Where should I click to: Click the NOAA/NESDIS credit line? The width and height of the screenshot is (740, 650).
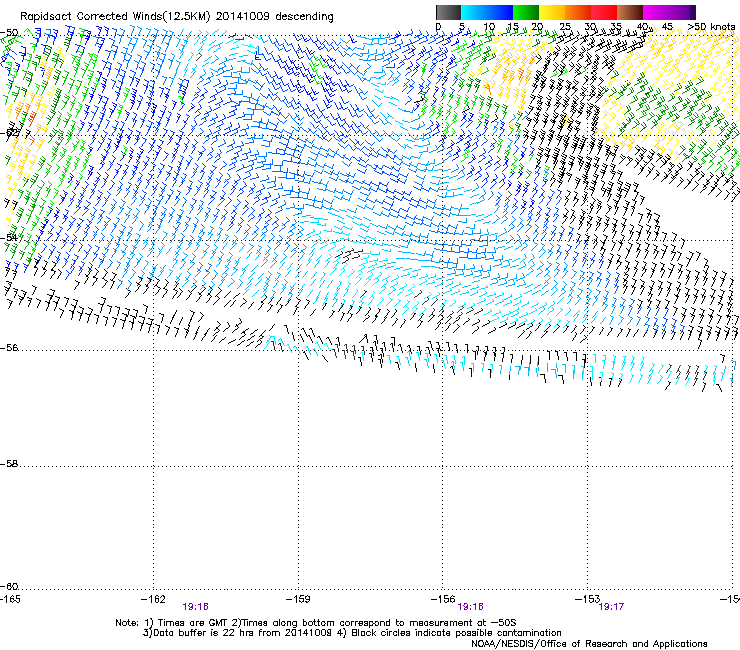click(x=589, y=644)
